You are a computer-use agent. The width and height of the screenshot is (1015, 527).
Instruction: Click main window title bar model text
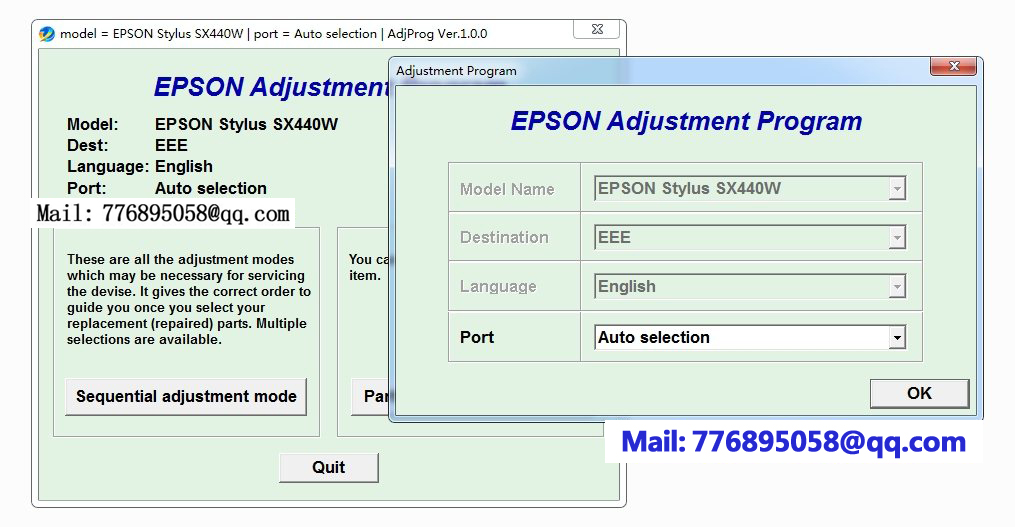pyautogui.click(x=274, y=34)
